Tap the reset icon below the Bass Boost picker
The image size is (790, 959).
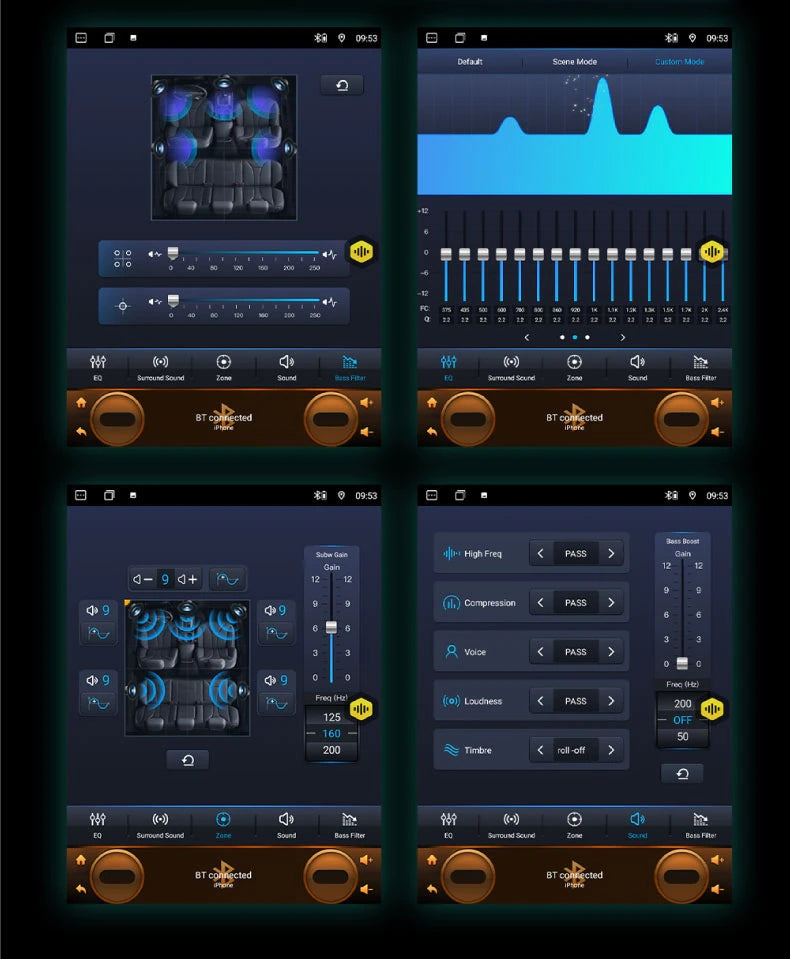pyautogui.click(x=682, y=773)
